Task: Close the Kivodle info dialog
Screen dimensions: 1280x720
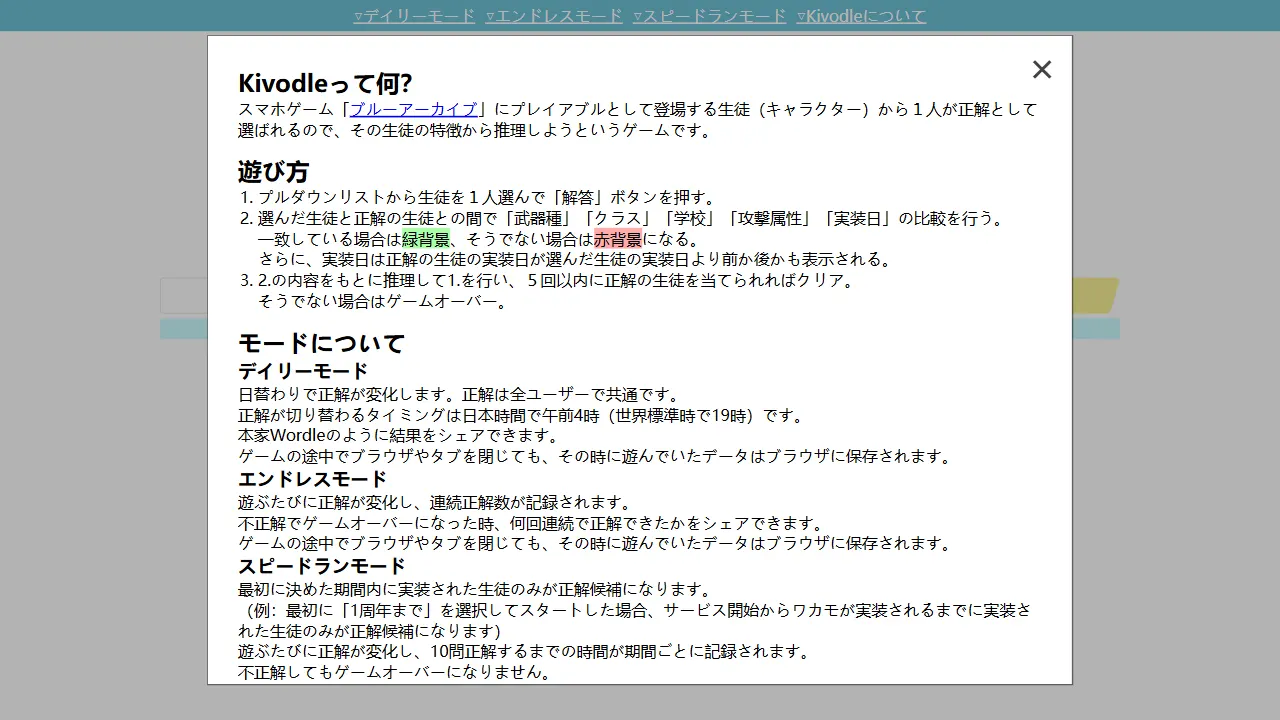Action: point(1042,69)
